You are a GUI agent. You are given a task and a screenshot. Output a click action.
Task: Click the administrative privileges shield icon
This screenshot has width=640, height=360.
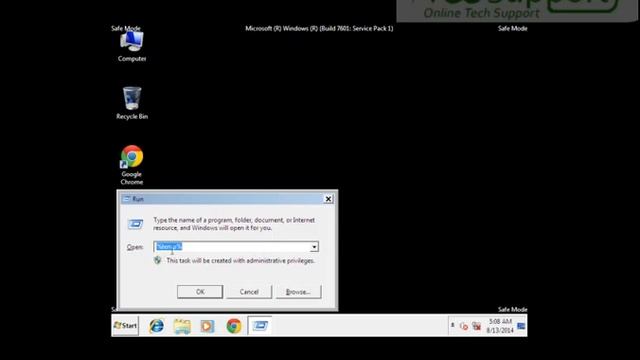[x=158, y=260]
